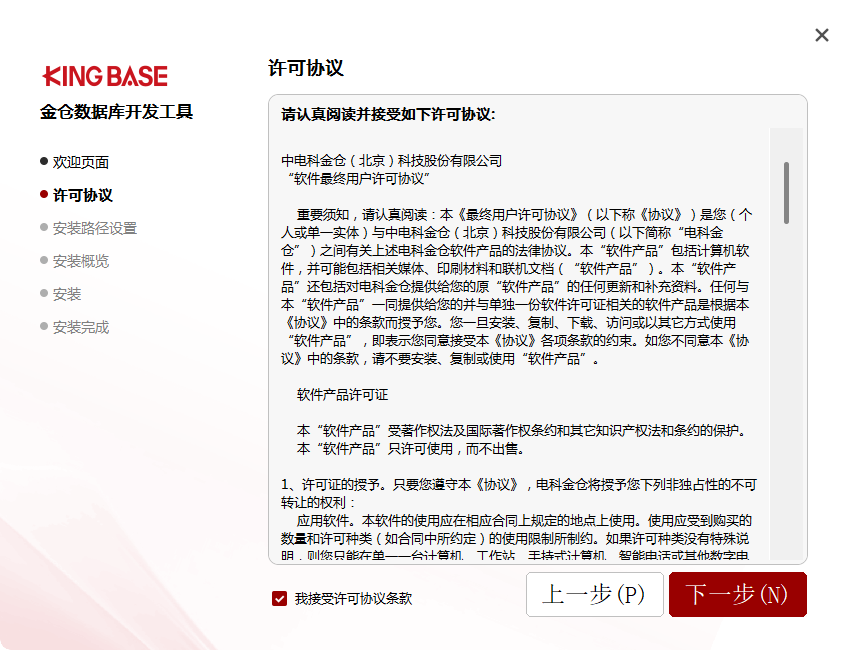The width and height of the screenshot is (850, 650).
Task: Click the 金仓数据库开发工具 product title
Action: tap(116, 111)
